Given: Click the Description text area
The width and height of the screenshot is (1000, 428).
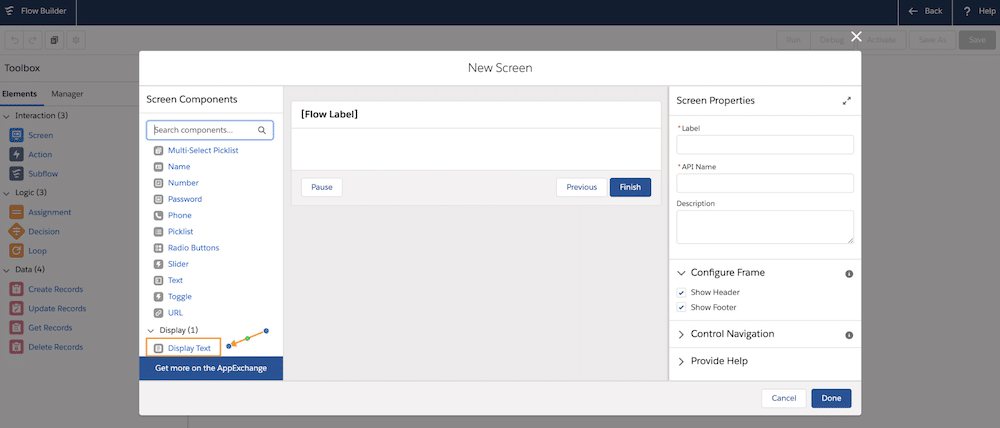Looking at the screenshot, I should 765,227.
